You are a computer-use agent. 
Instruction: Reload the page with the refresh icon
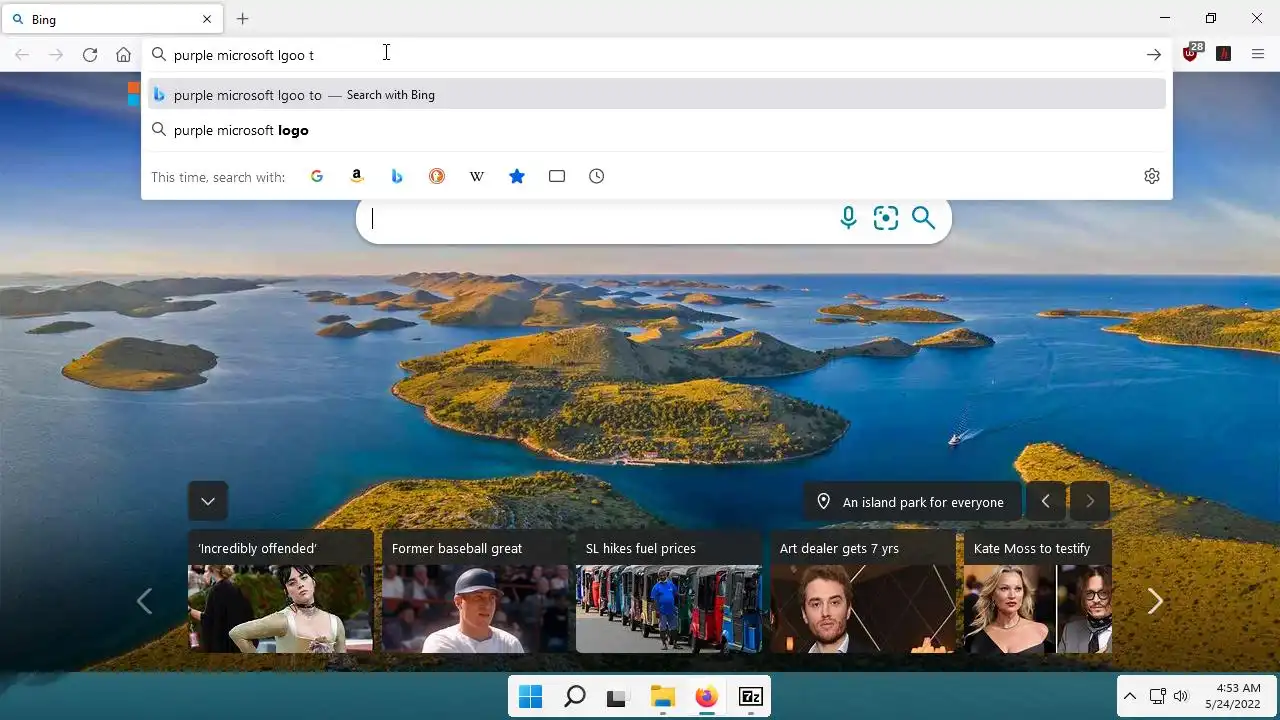pos(90,55)
